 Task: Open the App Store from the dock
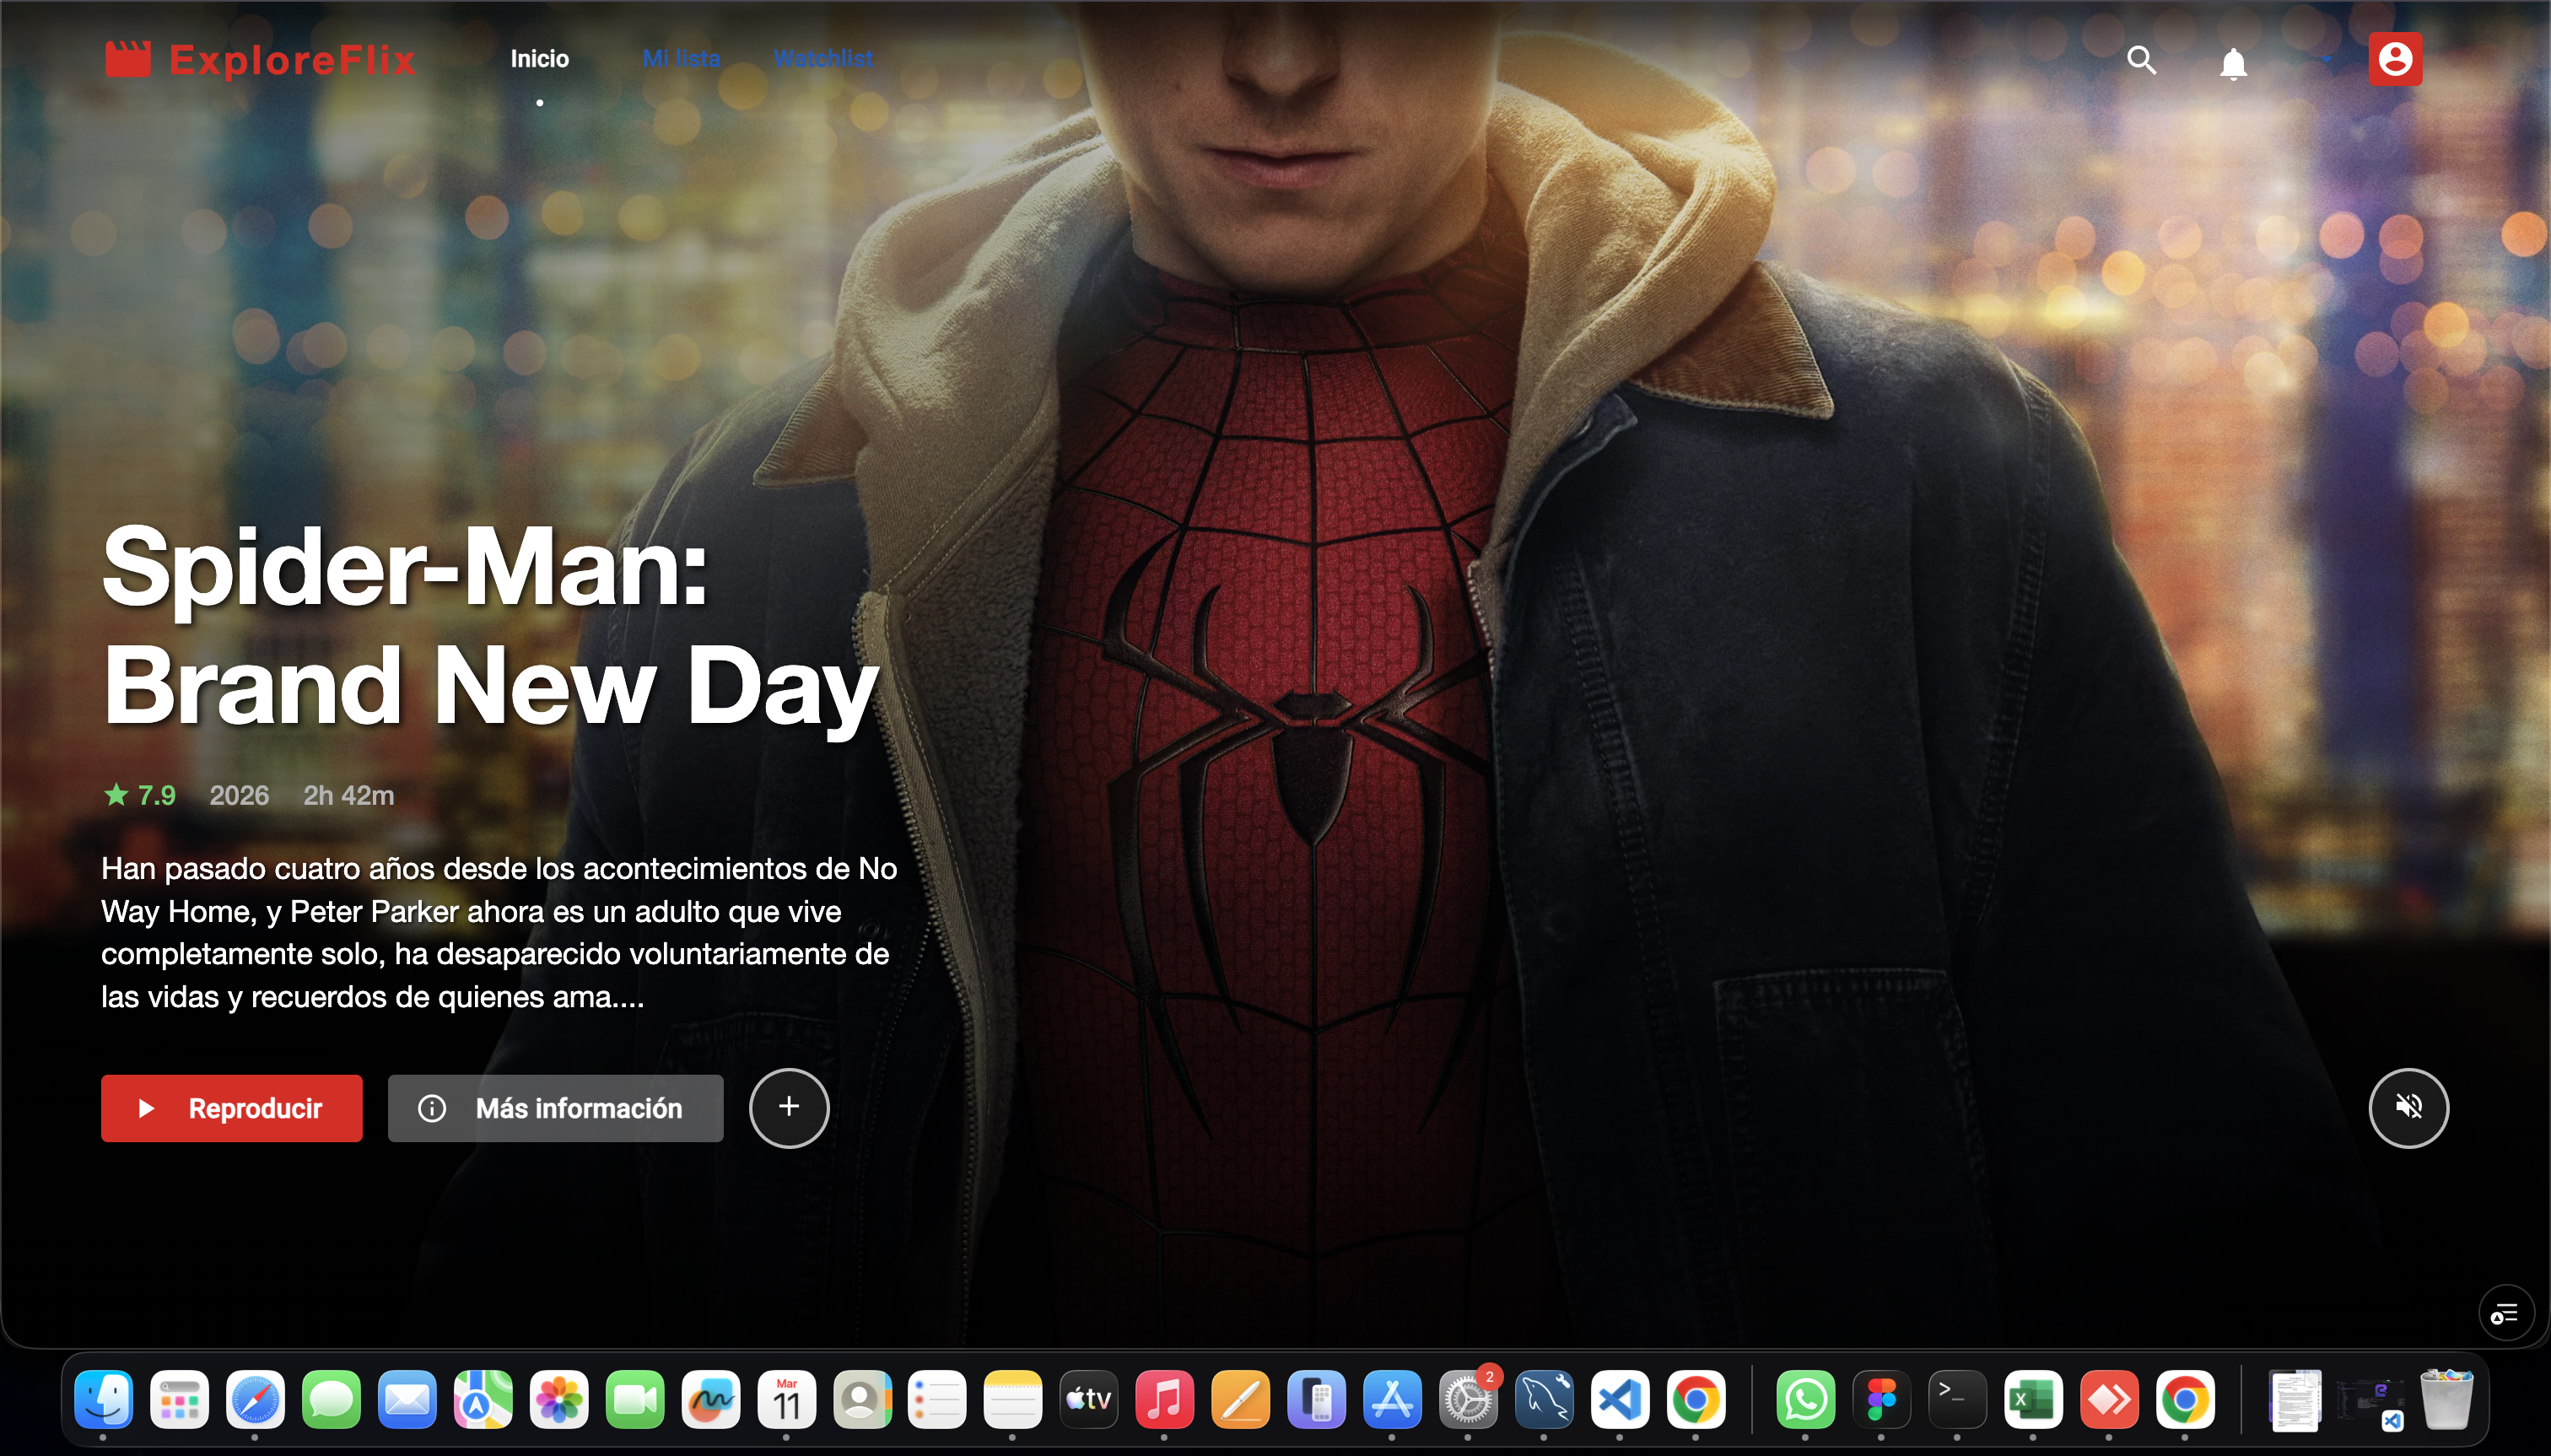(1392, 1399)
